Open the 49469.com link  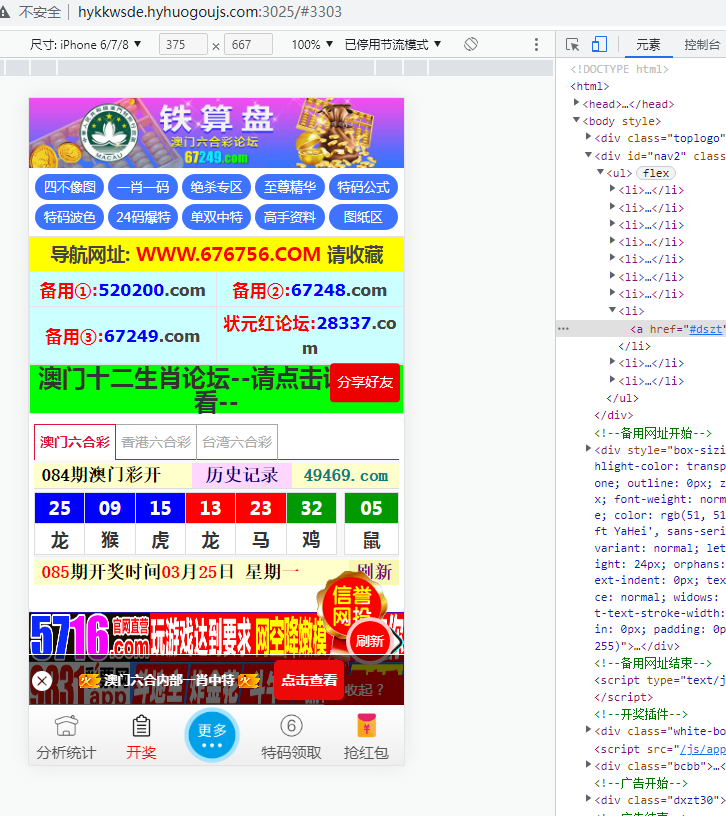pyautogui.click(x=346, y=475)
